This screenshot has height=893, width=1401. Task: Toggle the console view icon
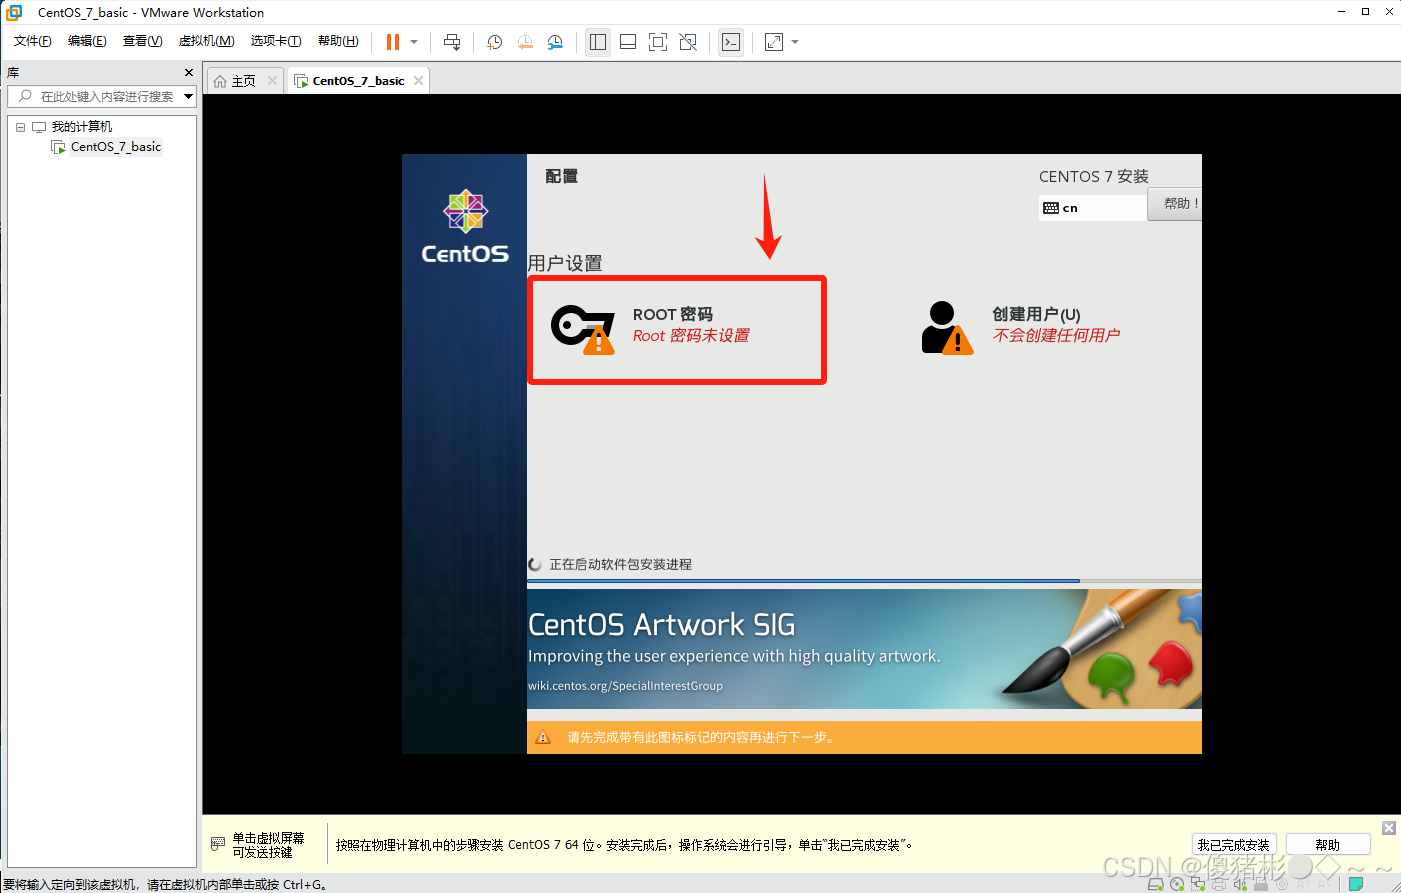pyautogui.click(x=731, y=42)
